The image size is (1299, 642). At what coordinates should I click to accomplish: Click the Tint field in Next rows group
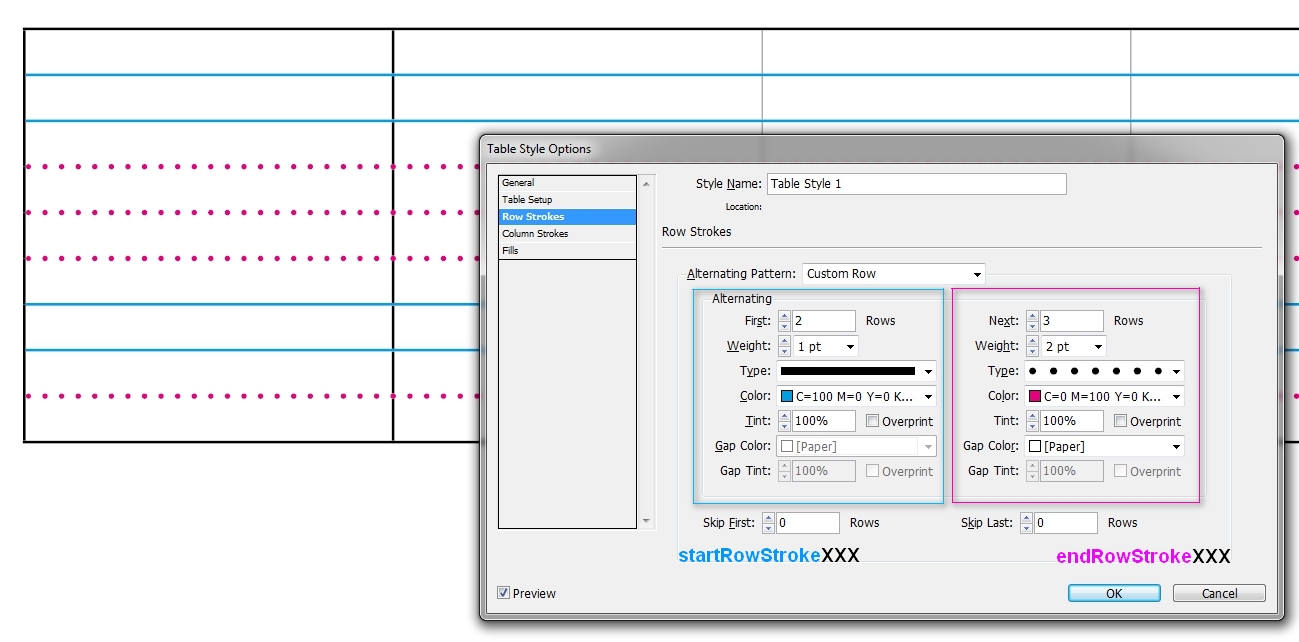point(1072,421)
